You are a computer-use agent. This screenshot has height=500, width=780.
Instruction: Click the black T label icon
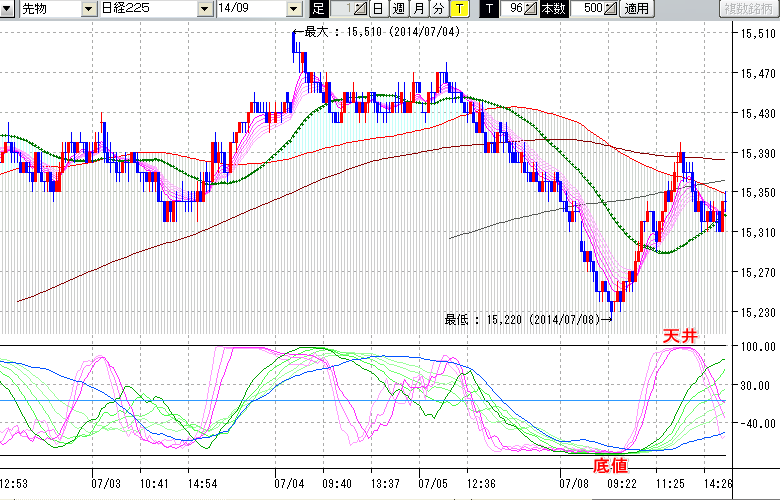pyautogui.click(x=488, y=9)
